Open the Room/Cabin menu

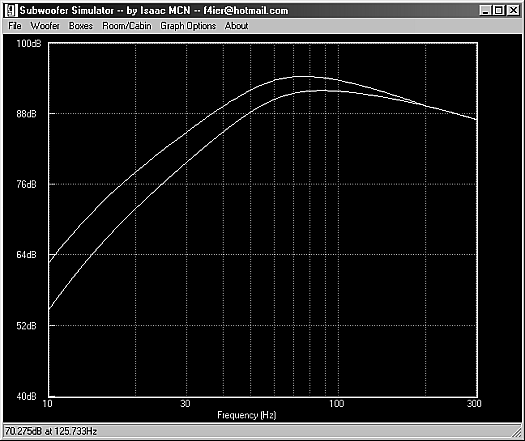(x=127, y=26)
